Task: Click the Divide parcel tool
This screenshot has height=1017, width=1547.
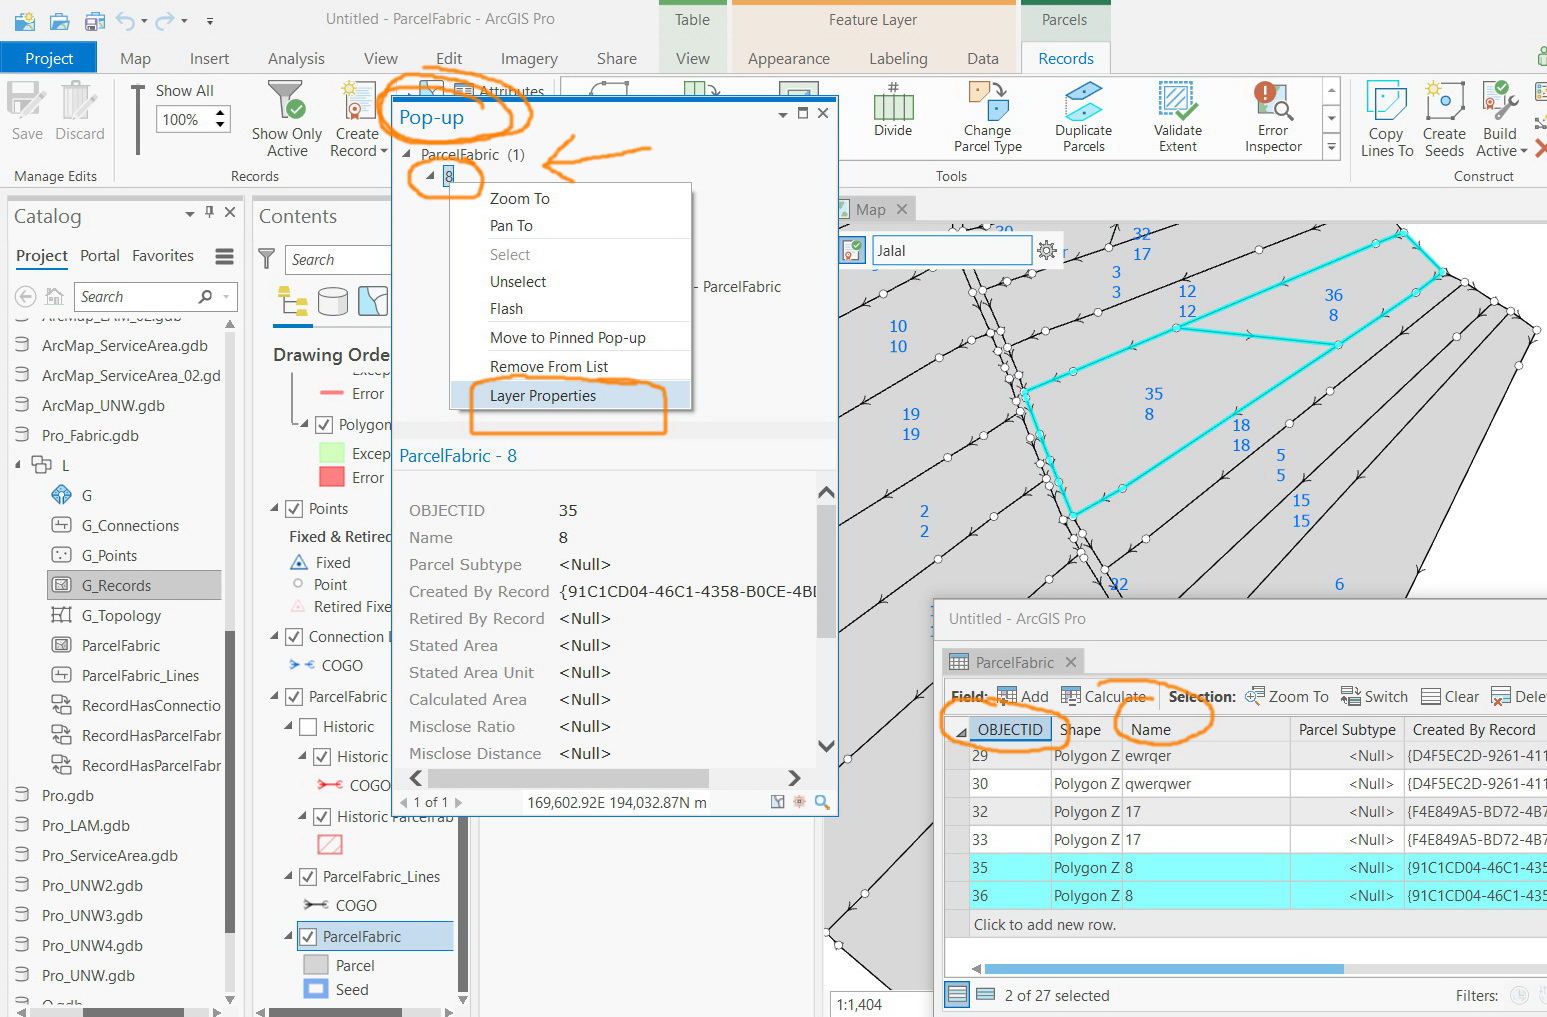Action: tap(893, 102)
